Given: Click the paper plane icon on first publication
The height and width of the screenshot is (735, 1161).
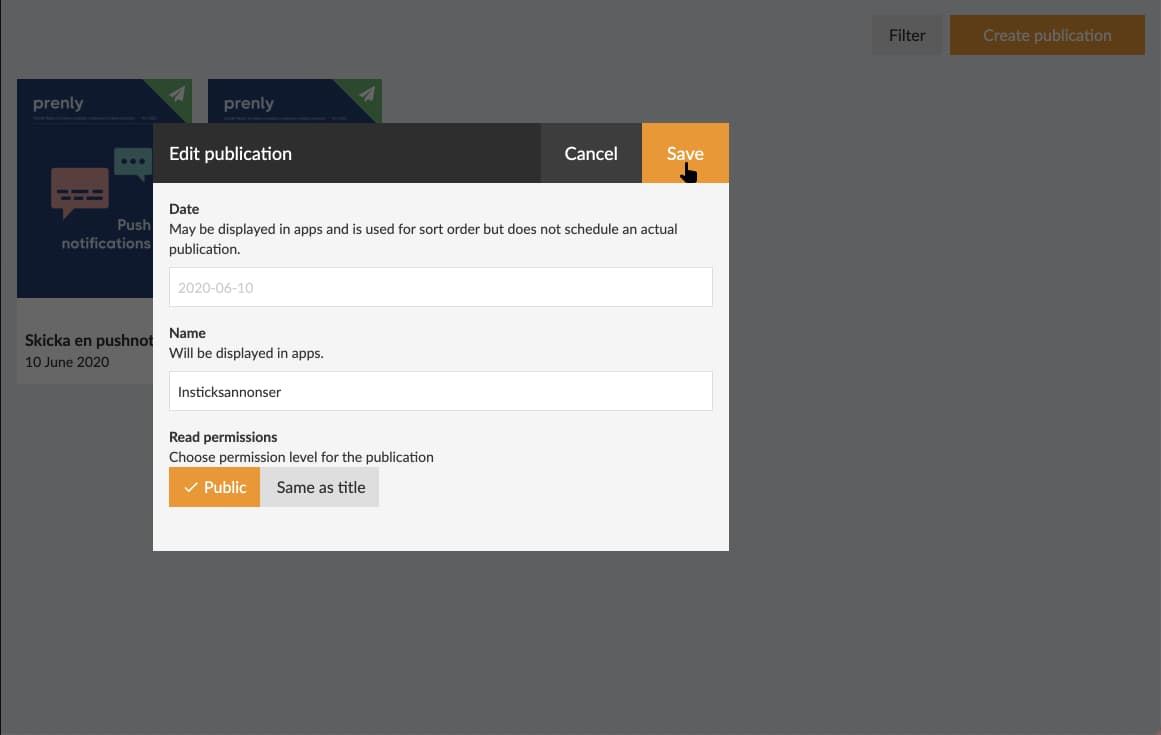Looking at the screenshot, I should coord(177,94).
